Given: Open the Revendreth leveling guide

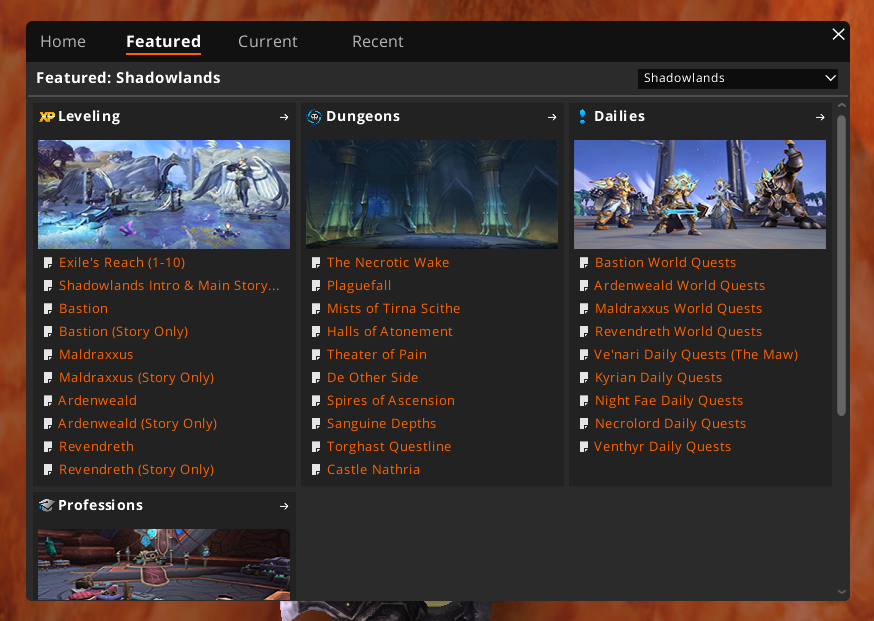Looking at the screenshot, I should click(96, 447).
